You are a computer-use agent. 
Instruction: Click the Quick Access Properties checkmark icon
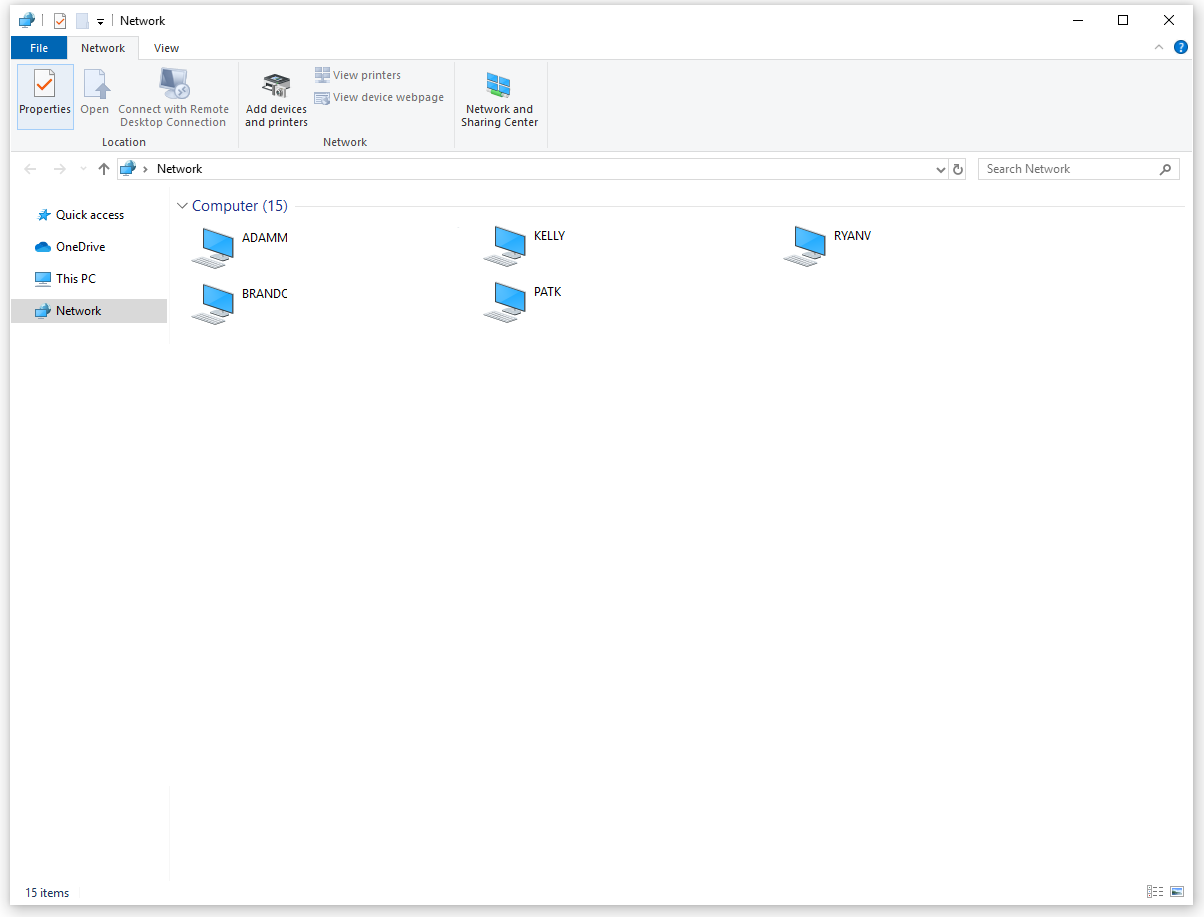point(59,20)
